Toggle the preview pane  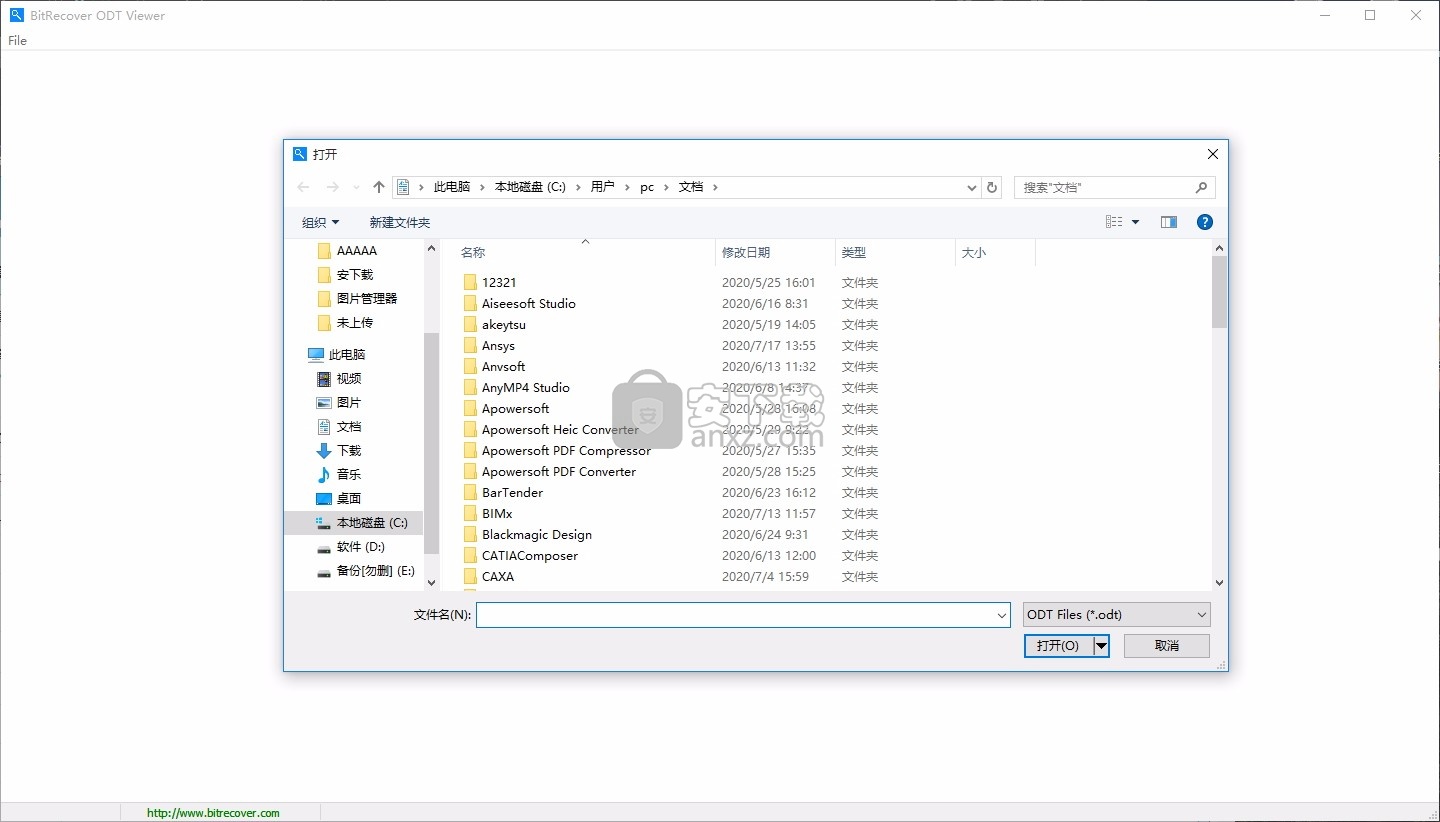[1168, 222]
